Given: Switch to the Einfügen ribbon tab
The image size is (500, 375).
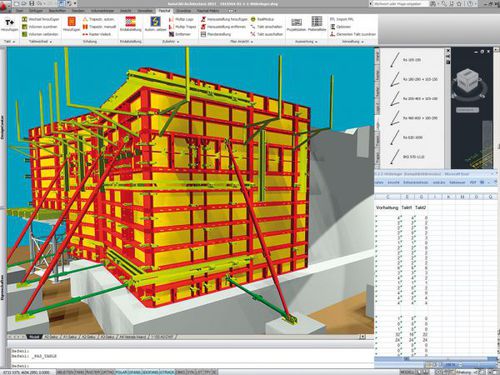Looking at the screenshot, I should coord(36,11).
